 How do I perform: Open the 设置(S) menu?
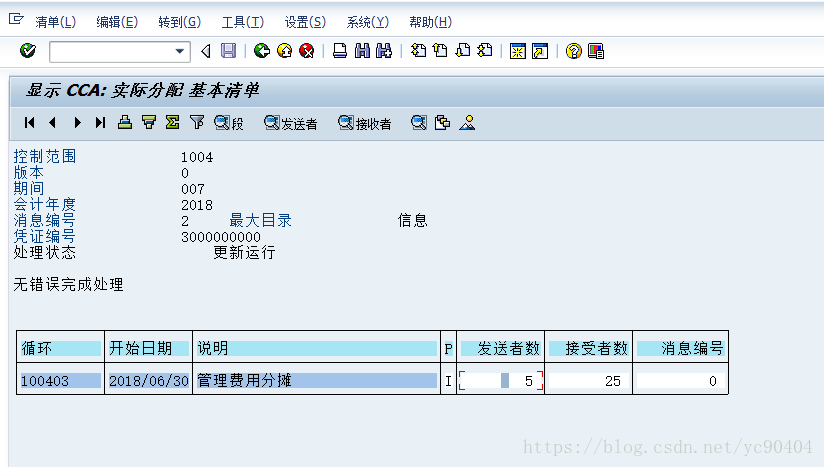point(305,22)
